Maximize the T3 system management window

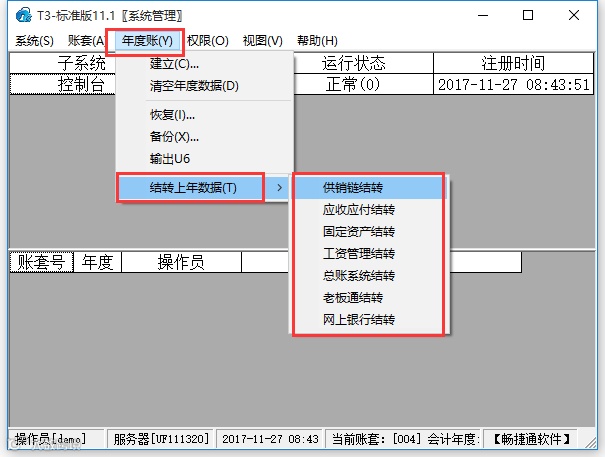click(528, 15)
